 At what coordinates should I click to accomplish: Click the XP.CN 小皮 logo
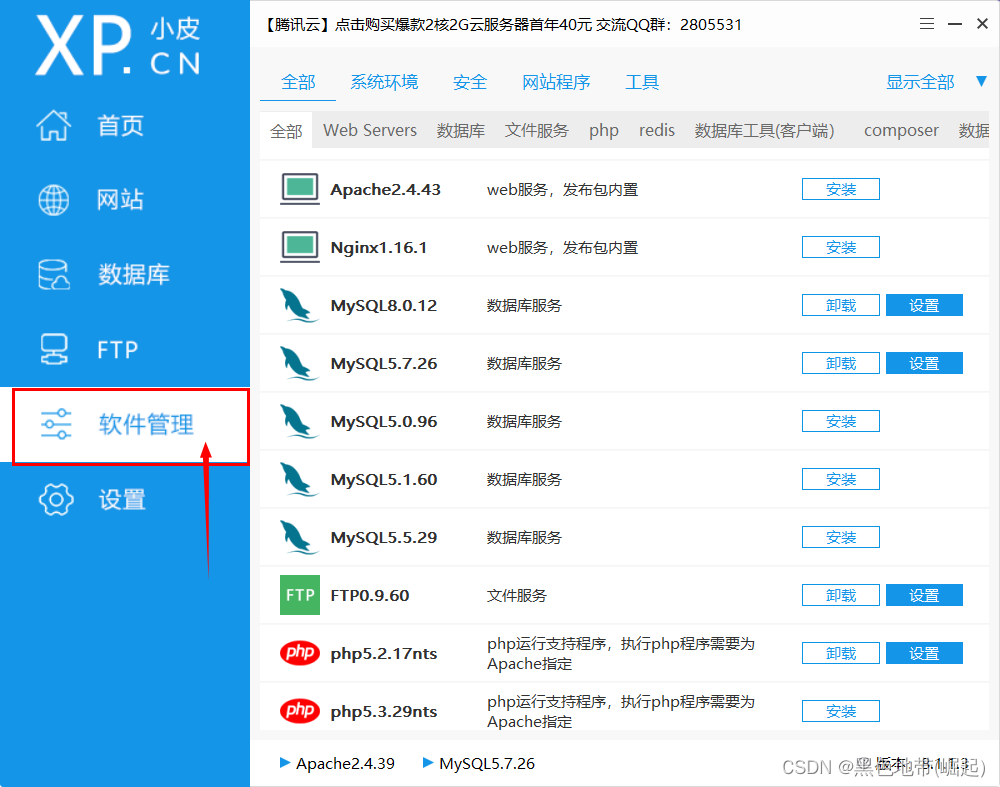click(x=119, y=46)
